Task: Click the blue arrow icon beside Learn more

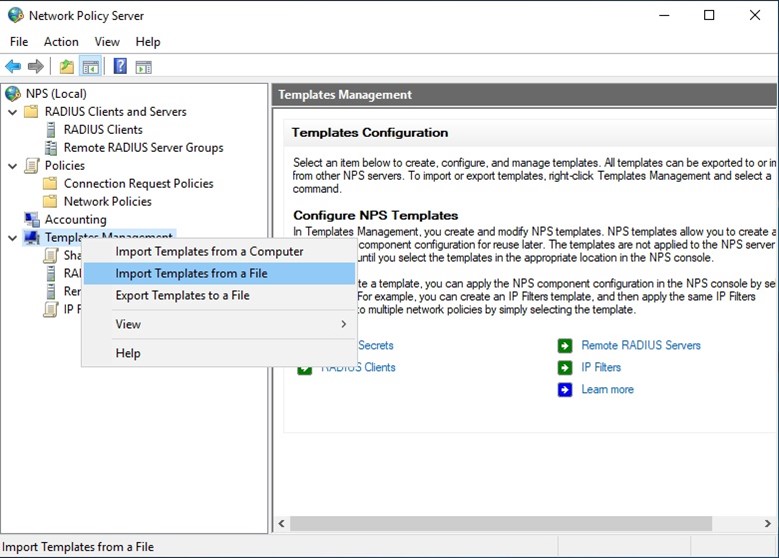Action: coord(565,390)
